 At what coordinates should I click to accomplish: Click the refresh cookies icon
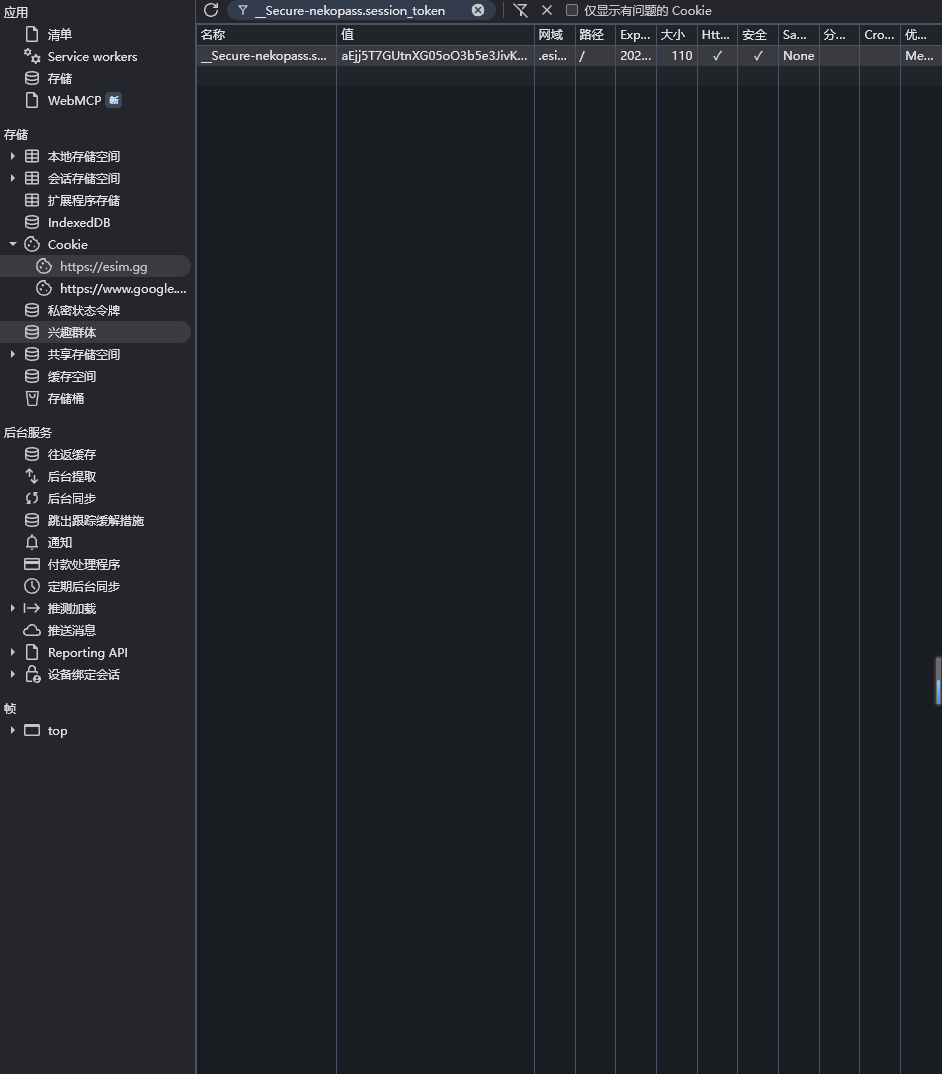[x=211, y=10]
